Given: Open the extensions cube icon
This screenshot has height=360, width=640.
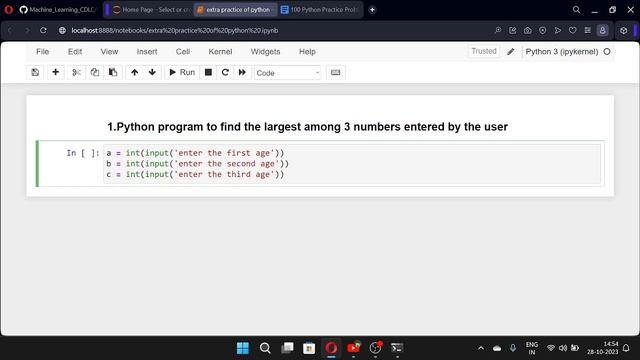Looking at the screenshot, I should pos(624,31).
